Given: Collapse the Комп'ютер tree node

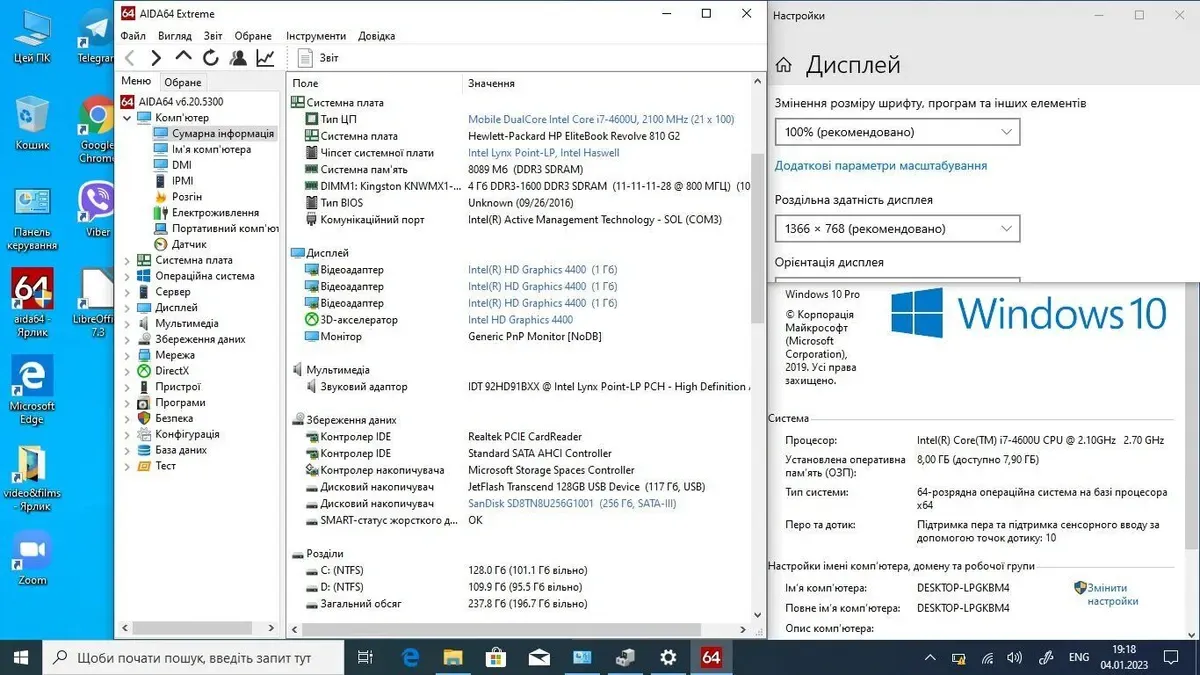Looking at the screenshot, I should click(127, 118).
